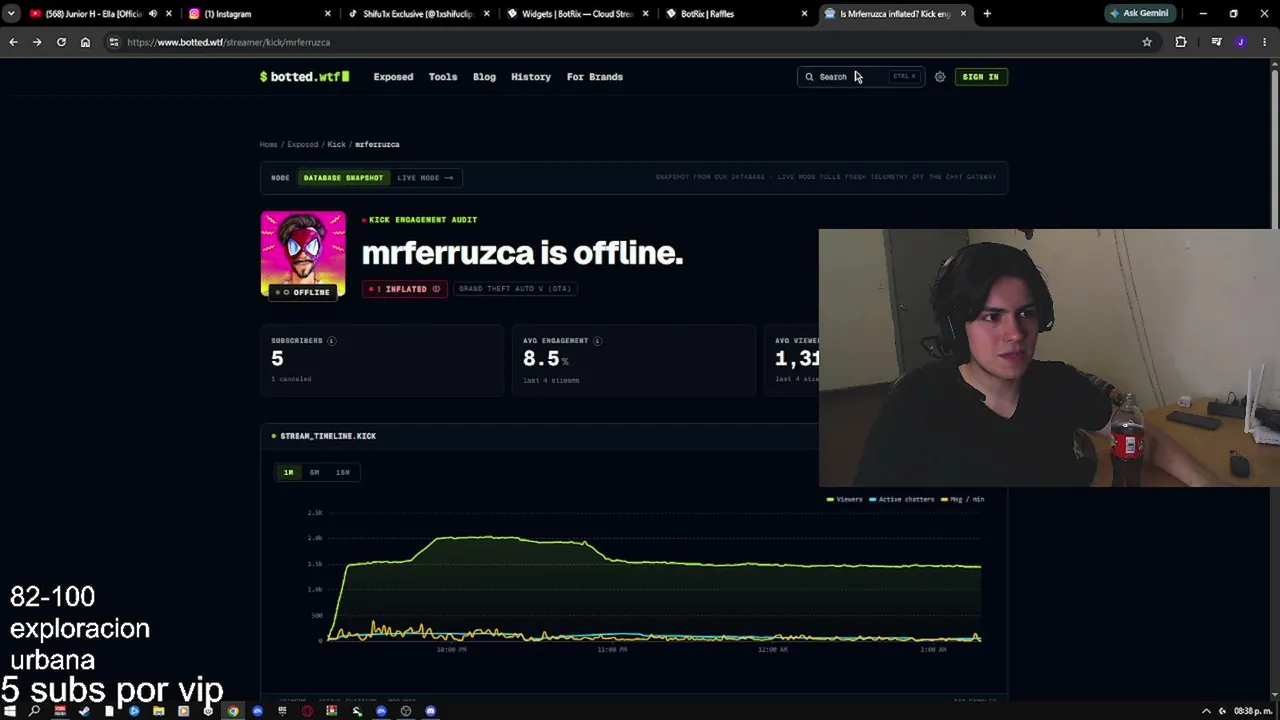Click the mrferruzca profile avatar
1280x720 pixels.
click(303, 255)
